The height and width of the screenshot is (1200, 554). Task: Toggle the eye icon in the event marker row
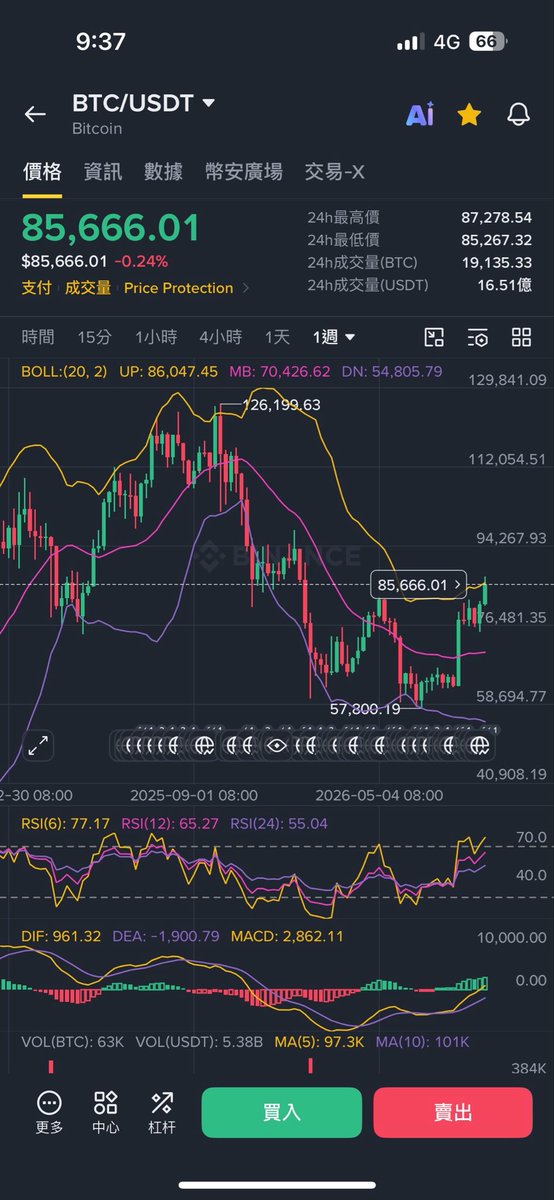point(277,744)
